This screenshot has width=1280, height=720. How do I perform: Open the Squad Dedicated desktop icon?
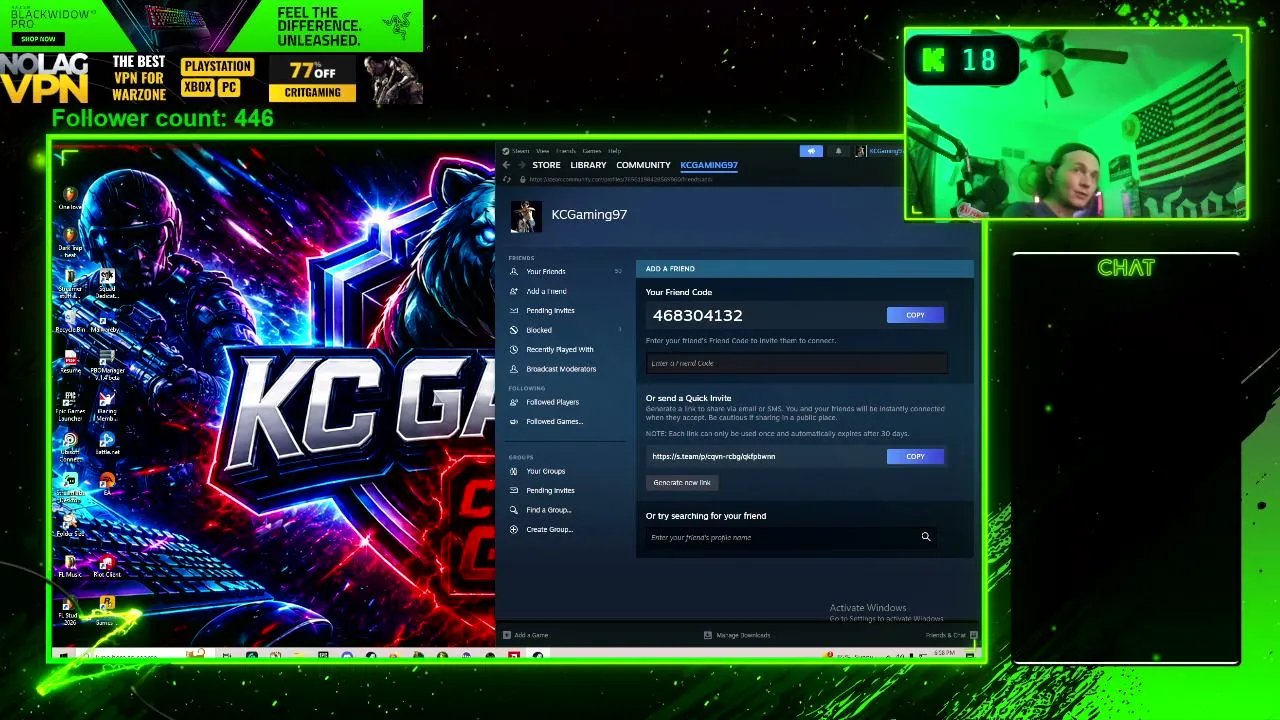tap(107, 284)
